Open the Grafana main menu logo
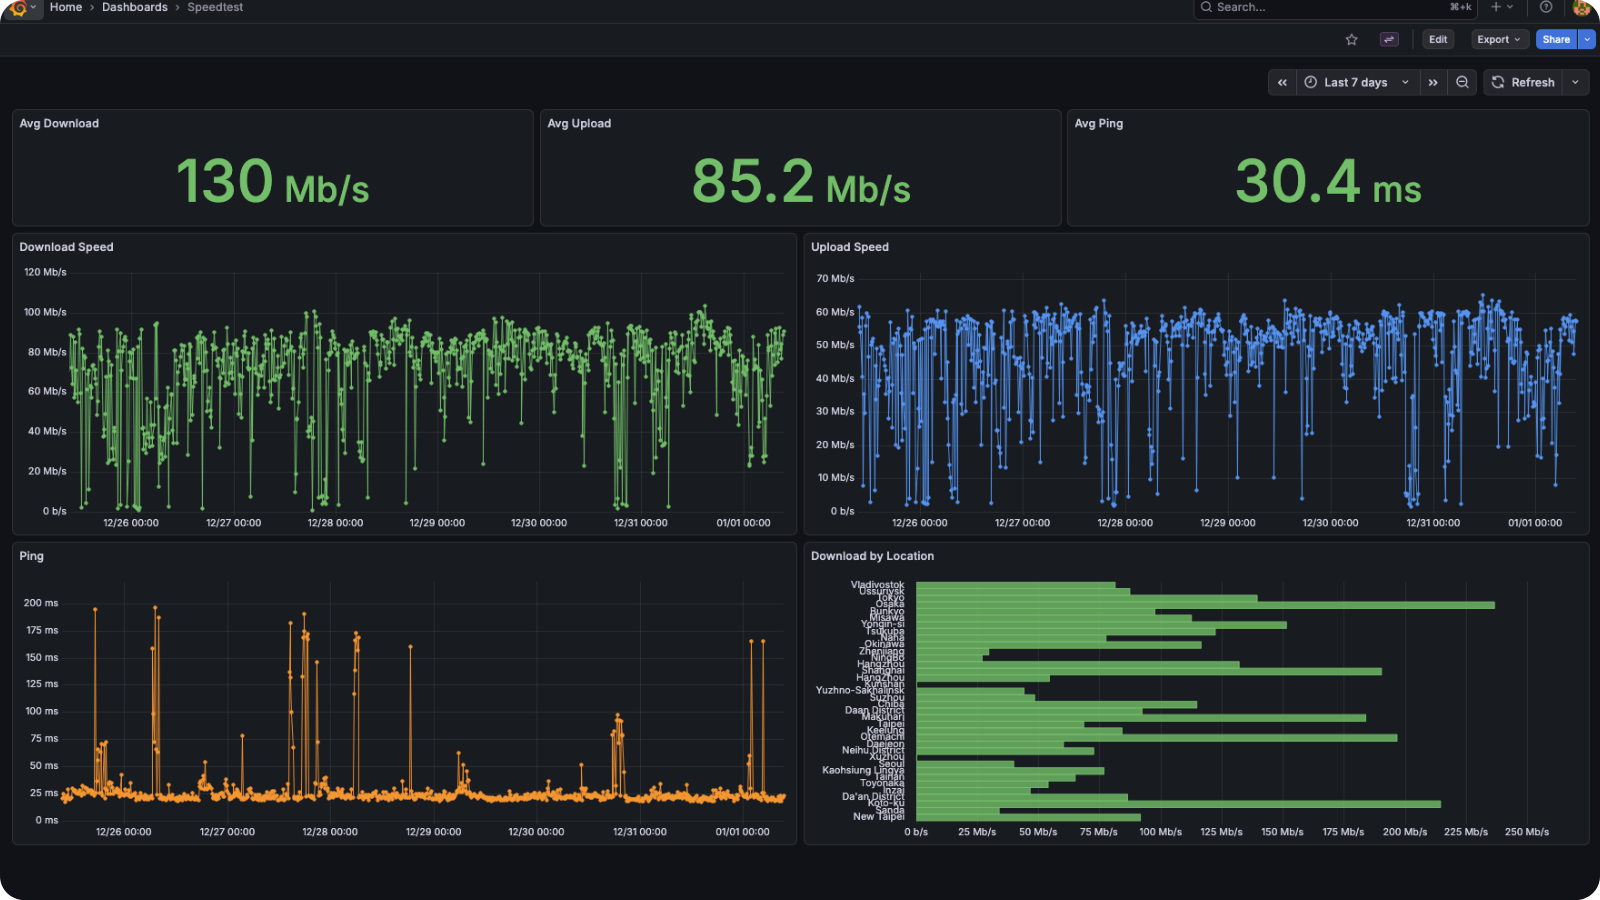The height and width of the screenshot is (900, 1600). pyautogui.click(x=18, y=8)
